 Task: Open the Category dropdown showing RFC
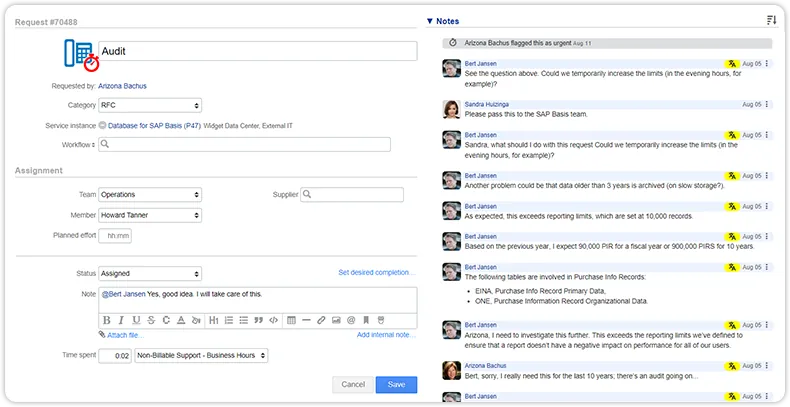coord(150,105)
